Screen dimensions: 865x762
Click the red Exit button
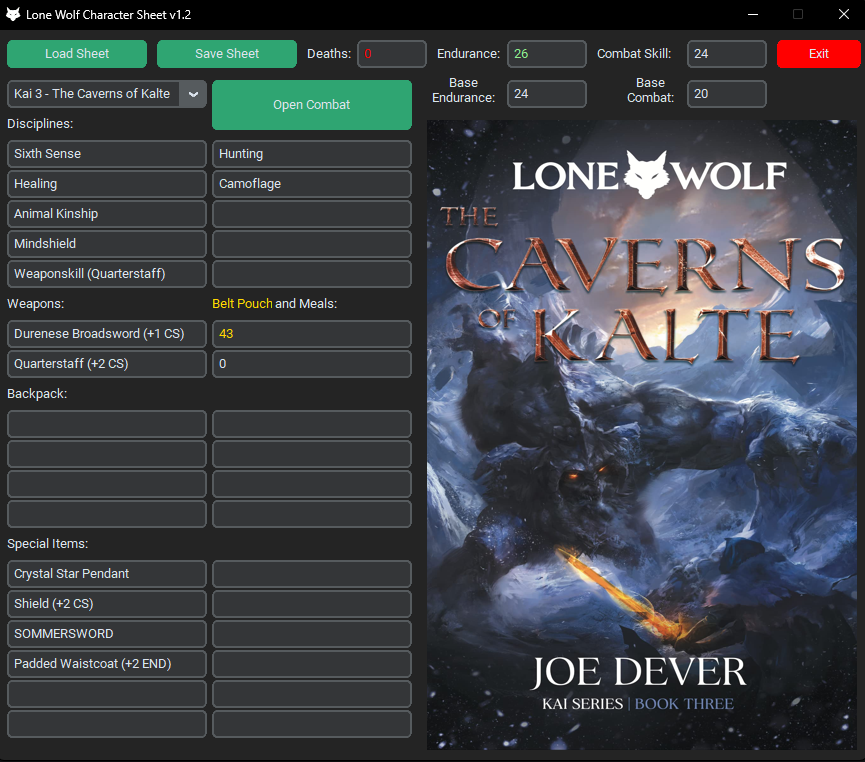818,54
